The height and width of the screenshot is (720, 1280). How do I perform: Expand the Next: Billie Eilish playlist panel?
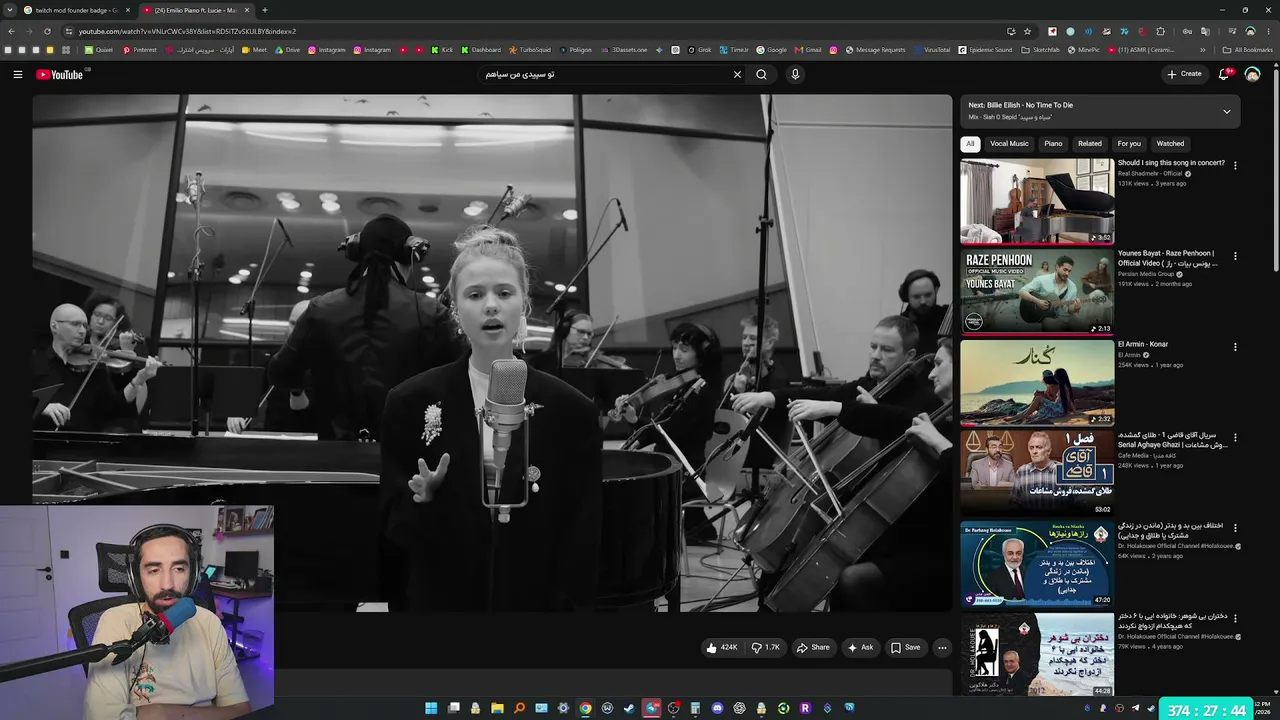pos(1227,111)
